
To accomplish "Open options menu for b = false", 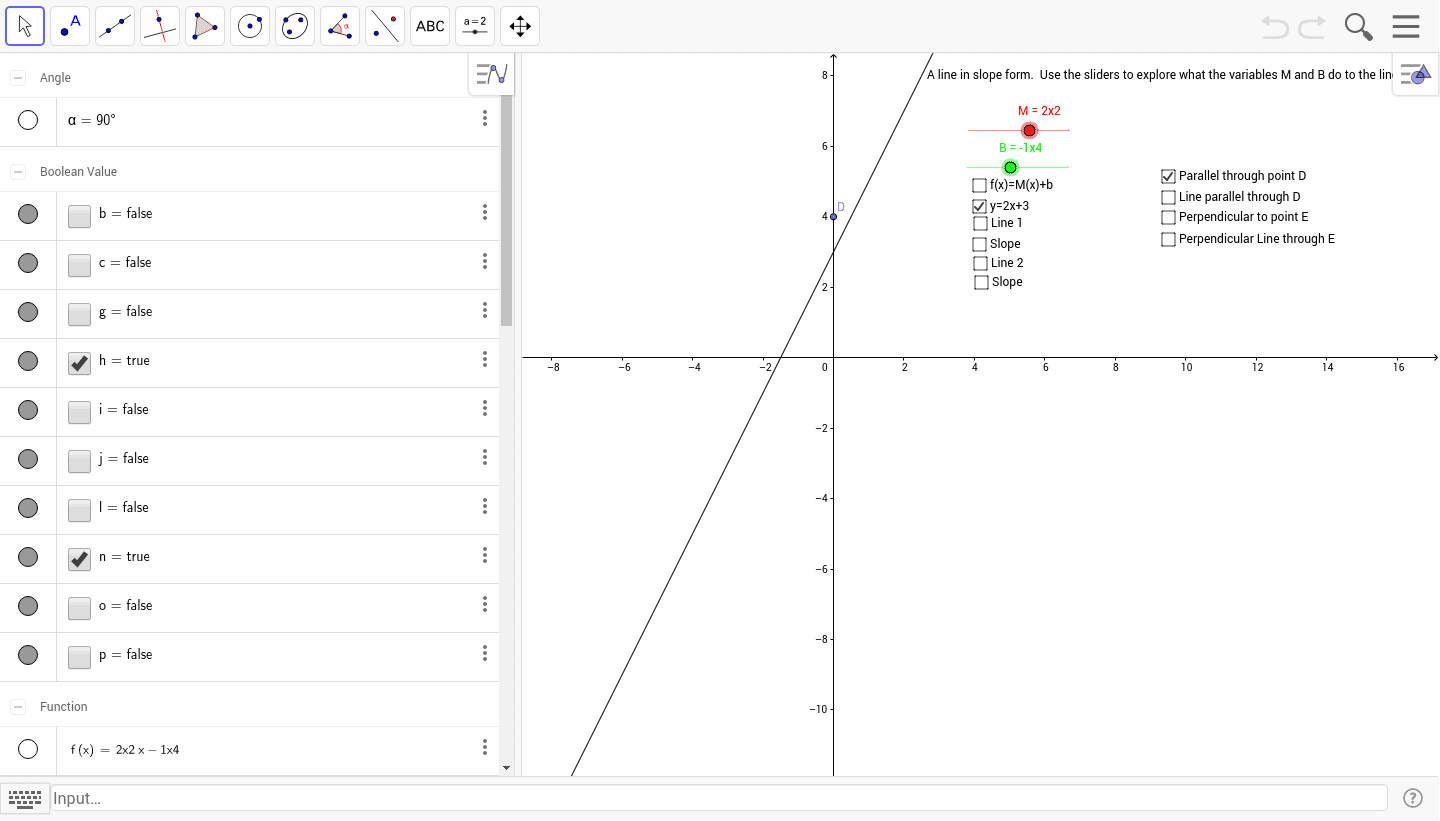I will (485, 212).
